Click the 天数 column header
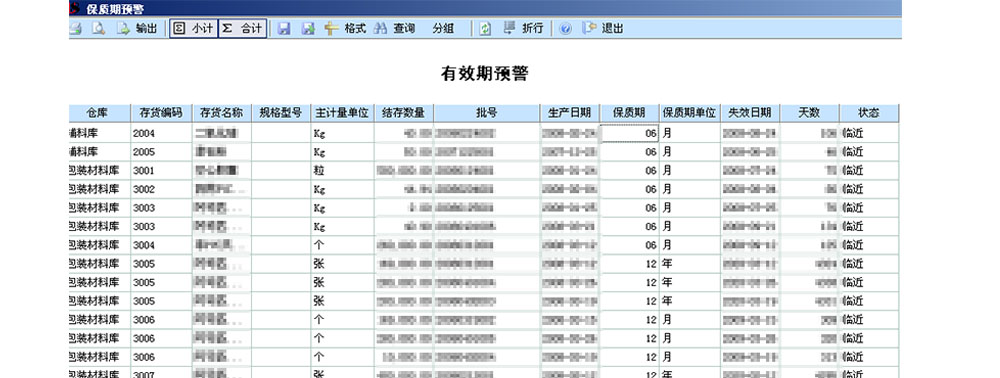Viewport: 1000px width, 378px height. 809,113
